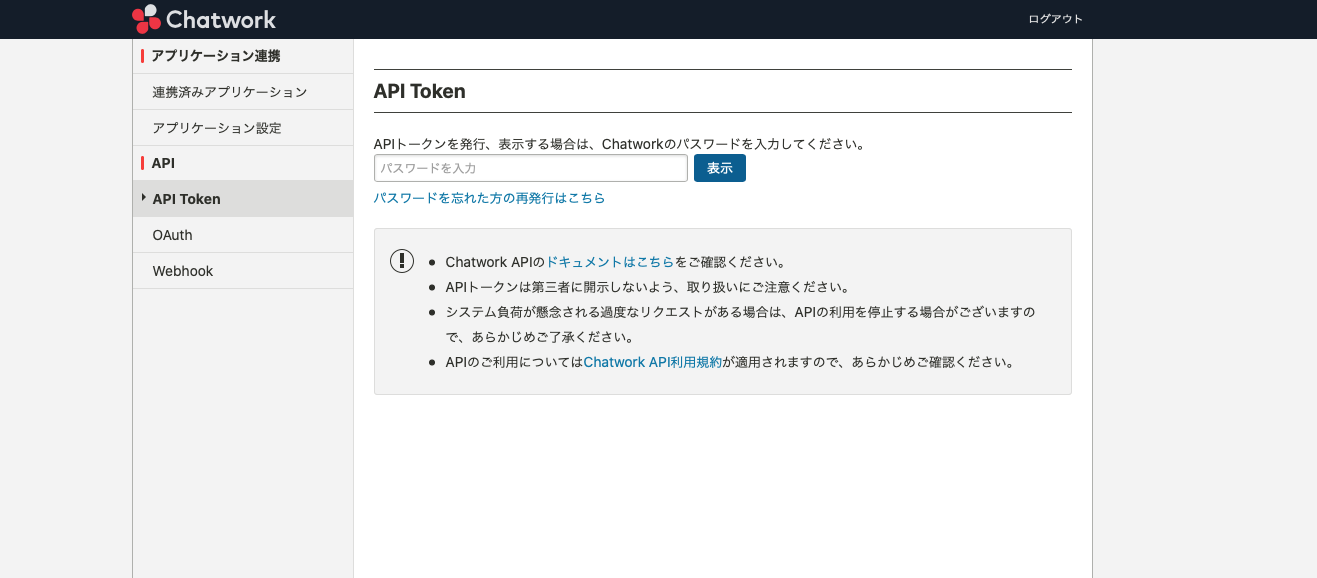Click the API section heading in the sidebar
Screen dimensions: 1317x578
(163, 163)
